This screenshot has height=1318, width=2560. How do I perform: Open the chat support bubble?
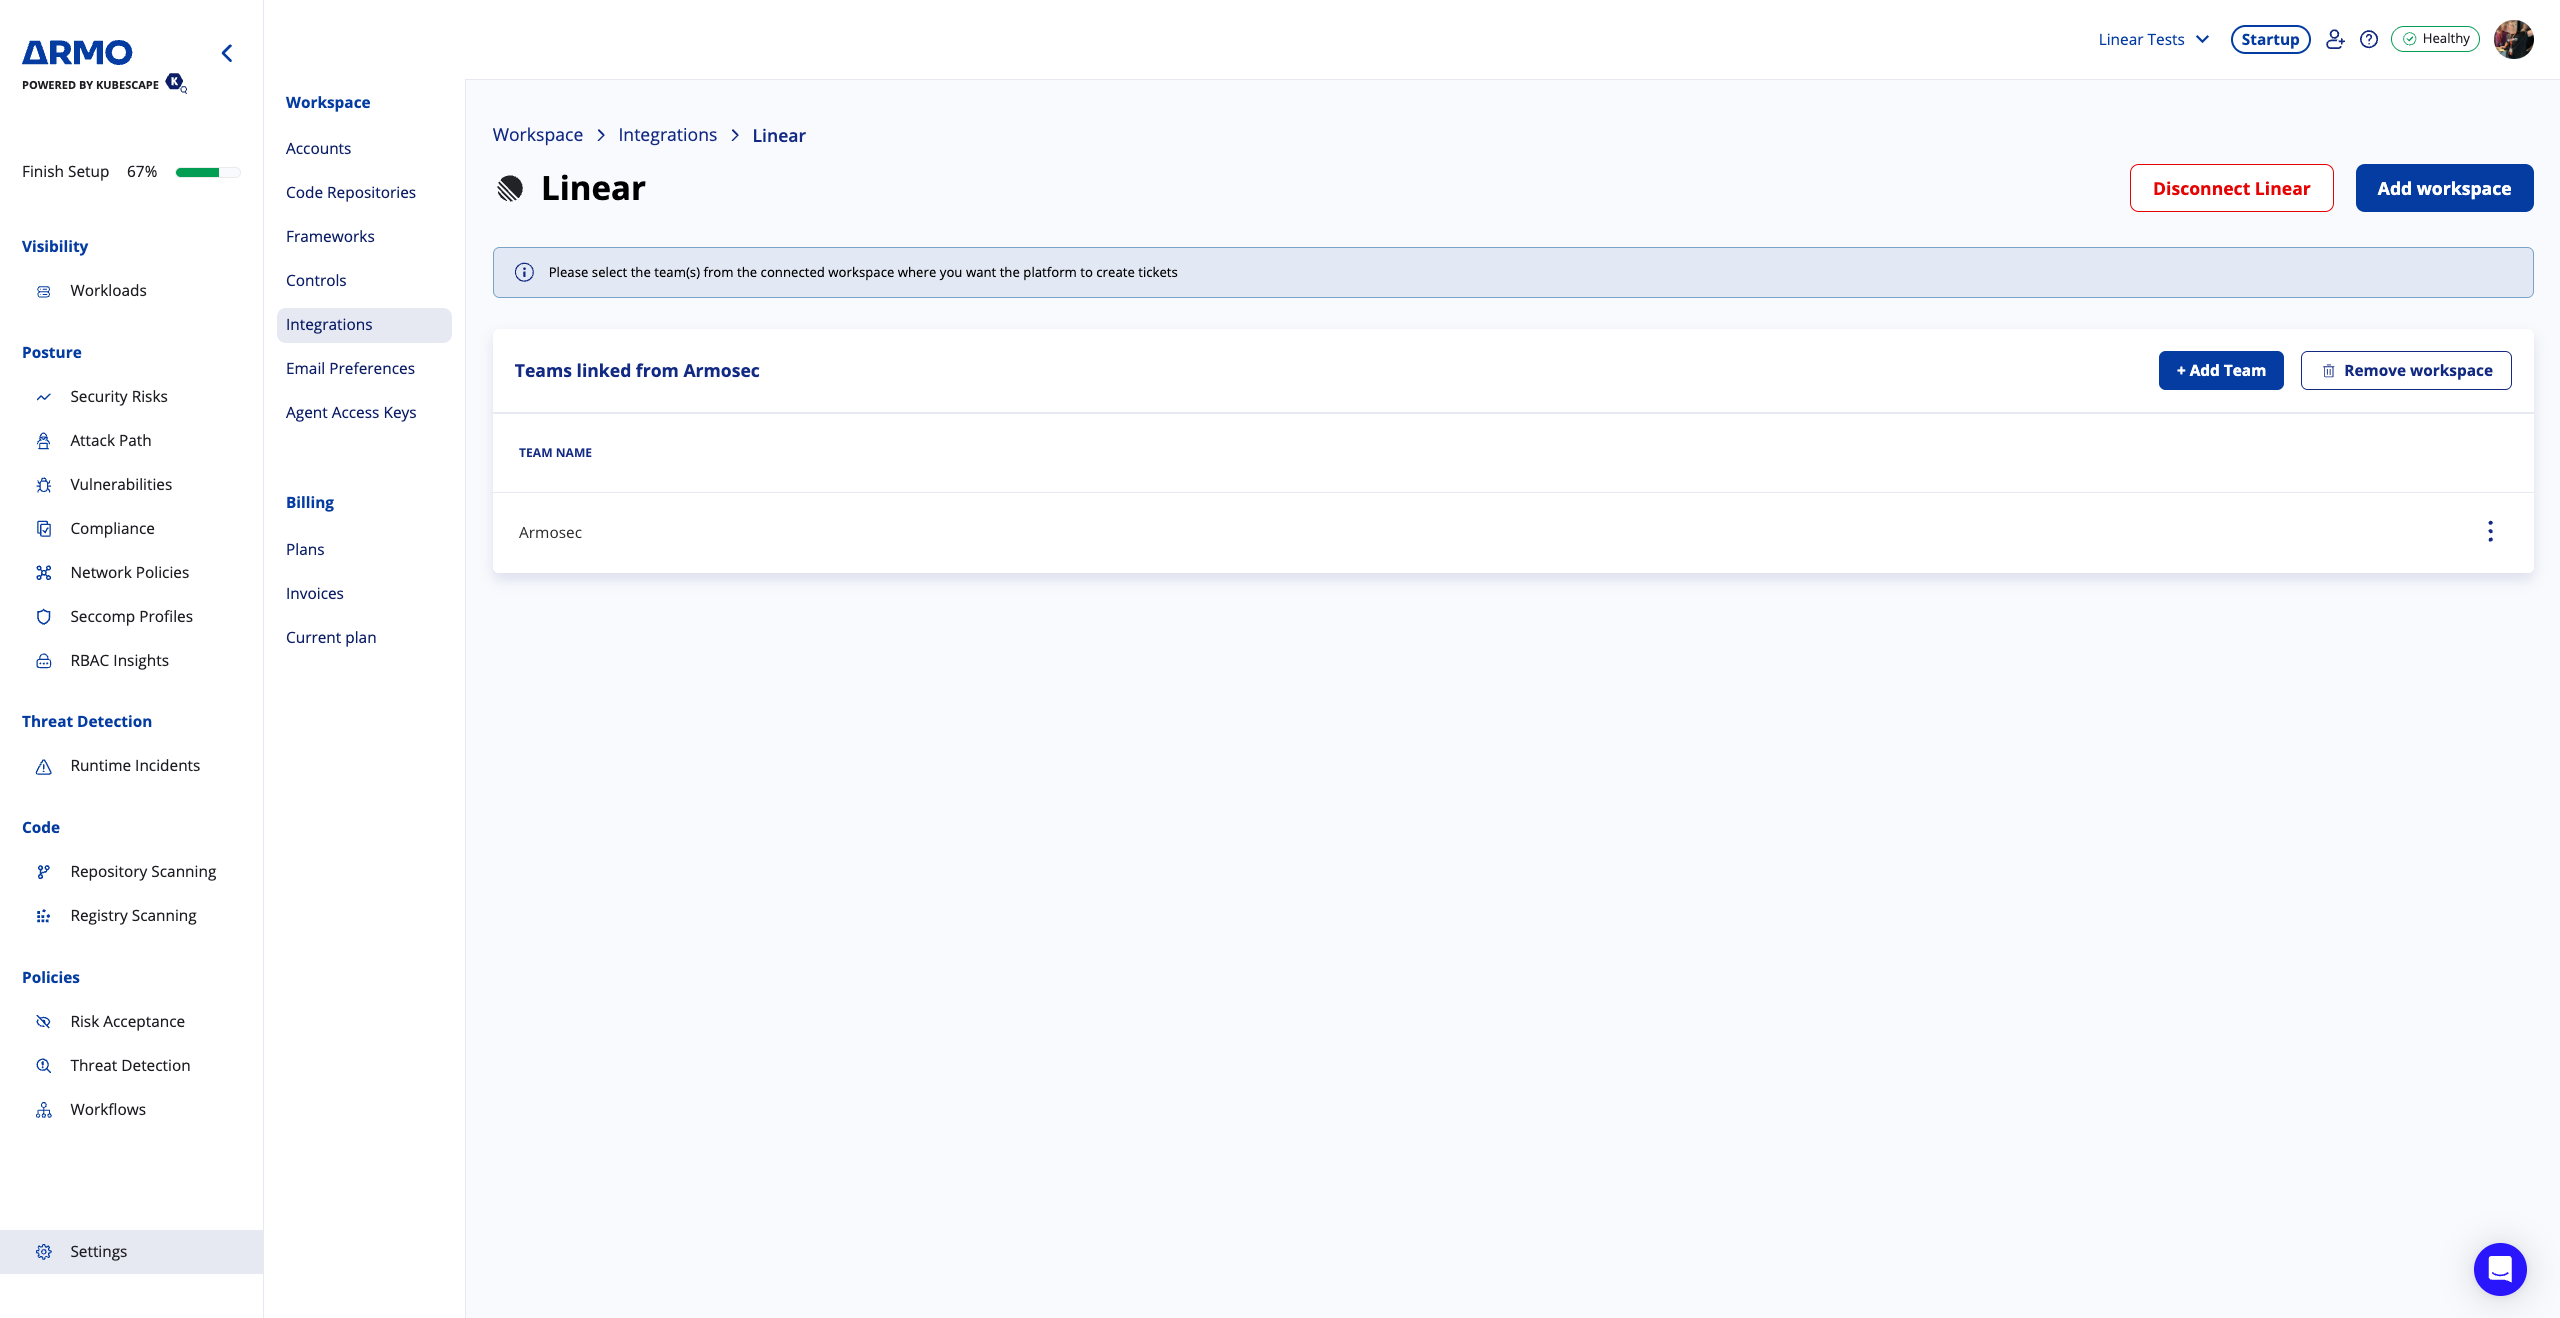2499,1269
